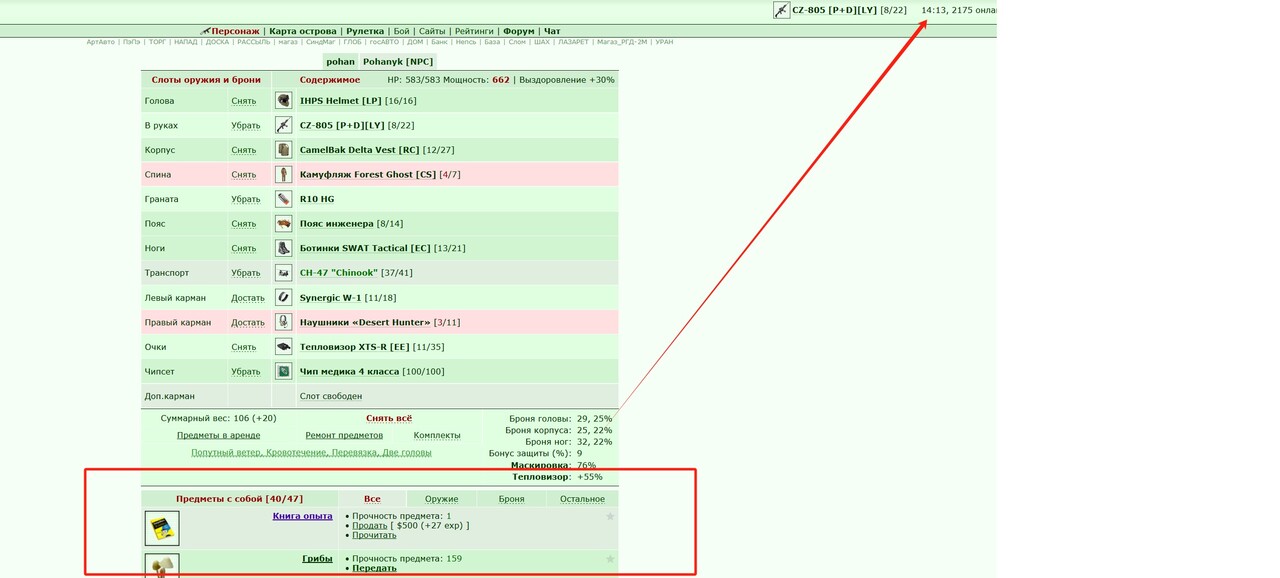
Task: Open the Рейтинги menu item
Action: click(474, 31)
